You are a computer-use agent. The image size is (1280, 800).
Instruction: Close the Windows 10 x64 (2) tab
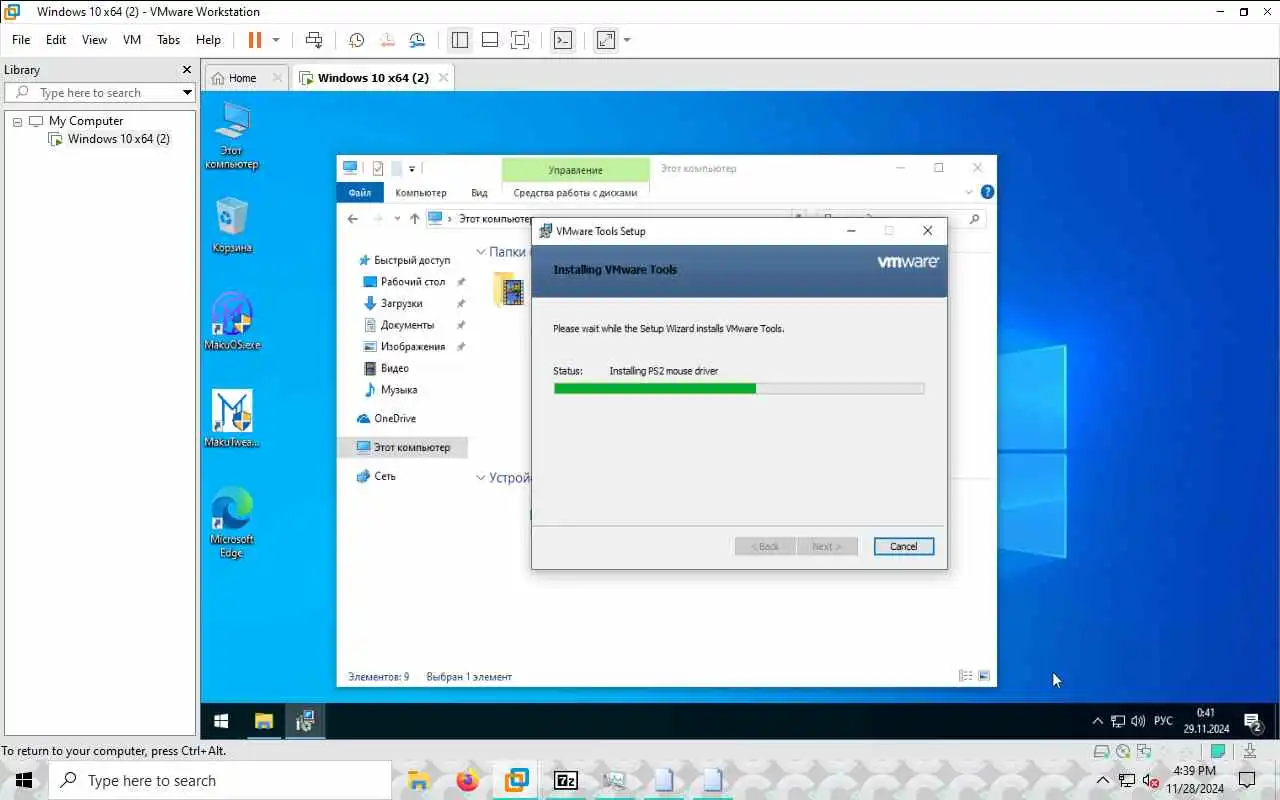tap(444, 77)
